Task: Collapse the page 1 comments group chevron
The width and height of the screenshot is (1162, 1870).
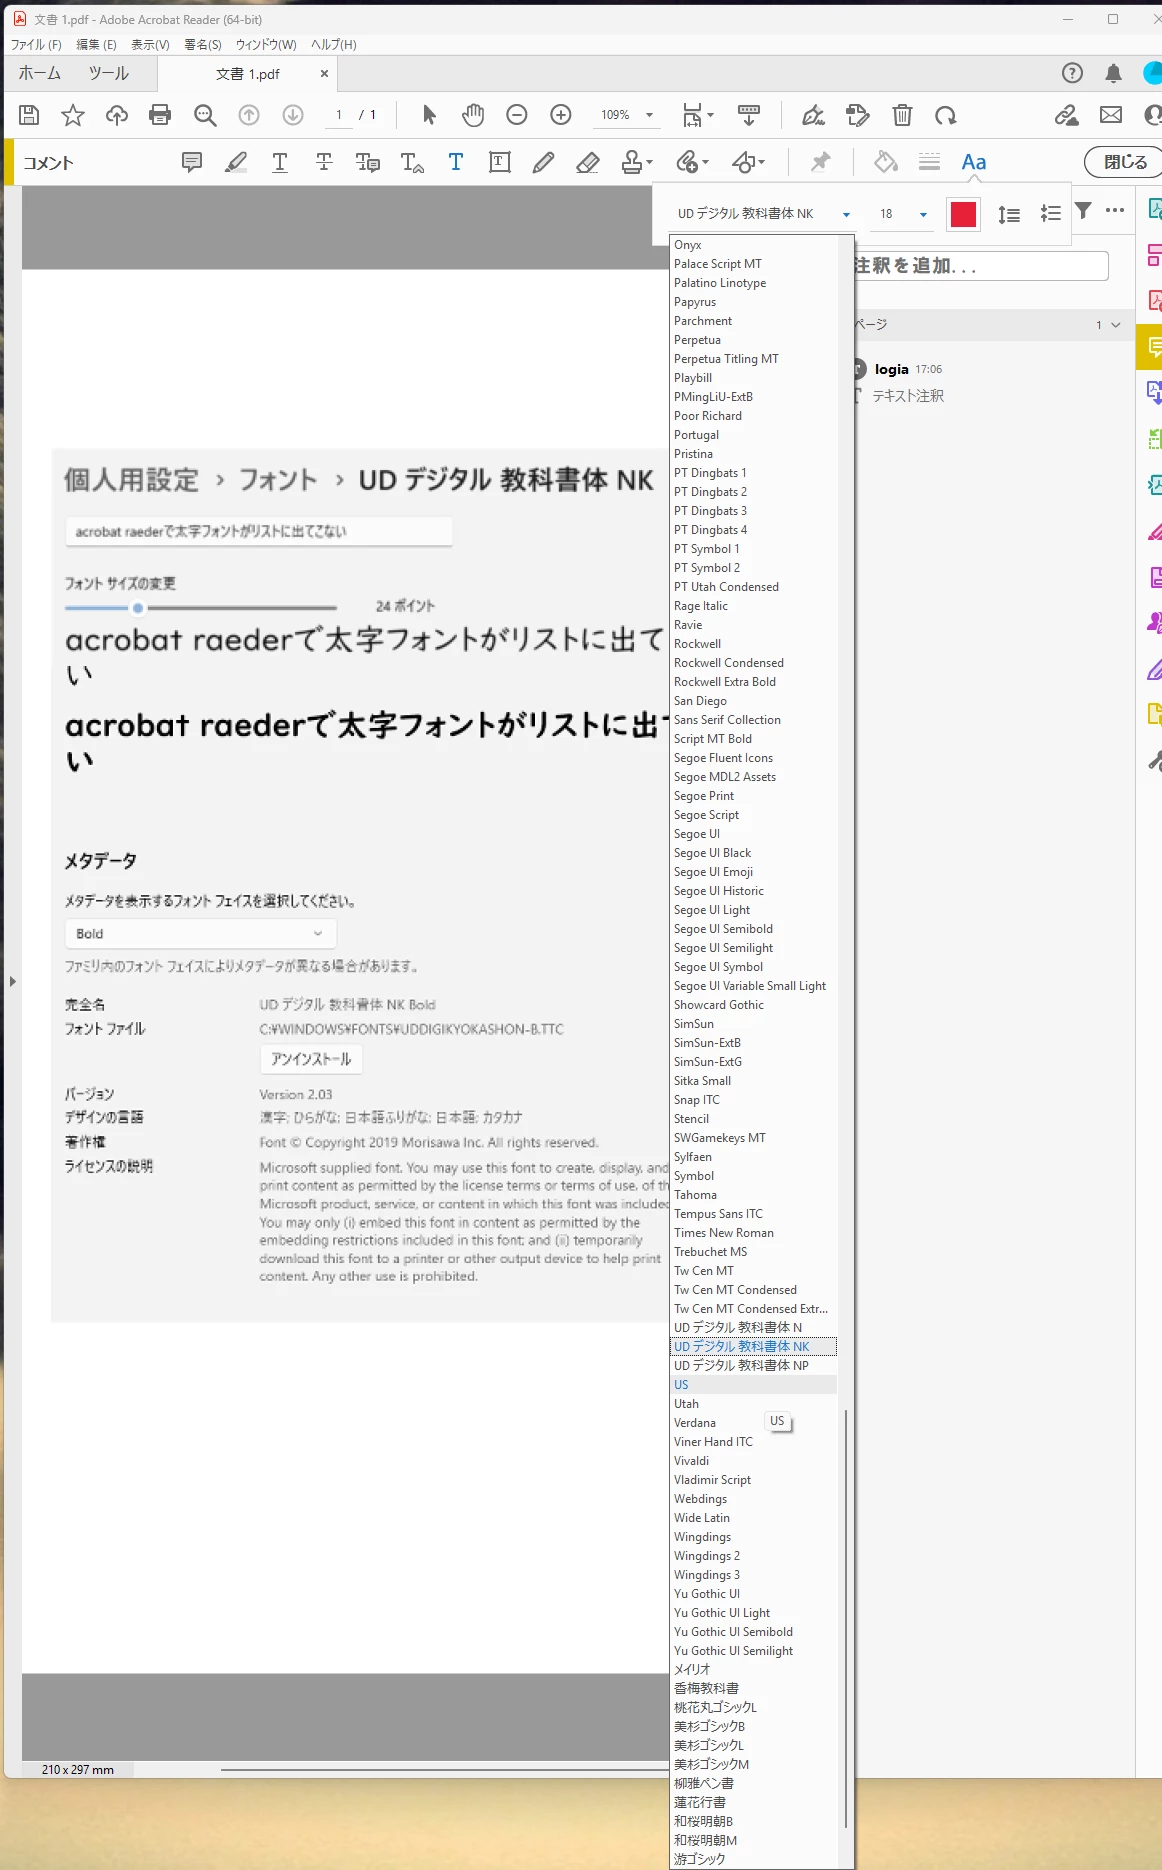Action: pyautogui.click(x=1116, y=325)
